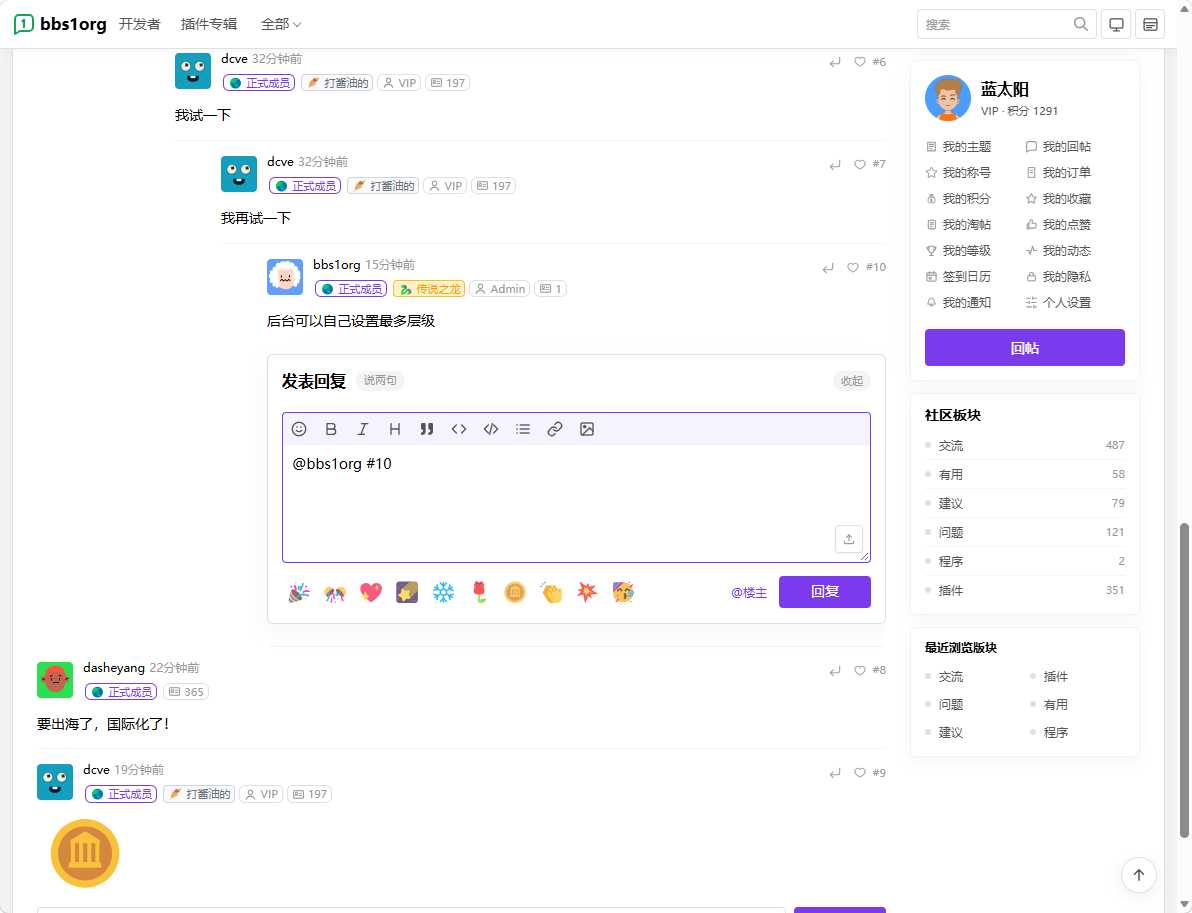Open the emoji picker in the editor toolbar
1192x913 pixels.
point(299,430)
